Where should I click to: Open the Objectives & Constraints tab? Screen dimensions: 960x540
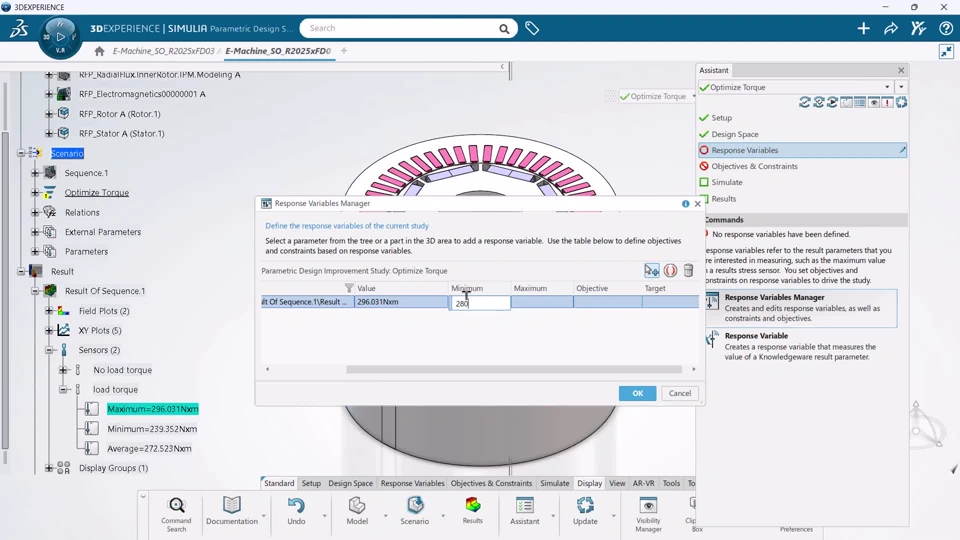(491, 483)
